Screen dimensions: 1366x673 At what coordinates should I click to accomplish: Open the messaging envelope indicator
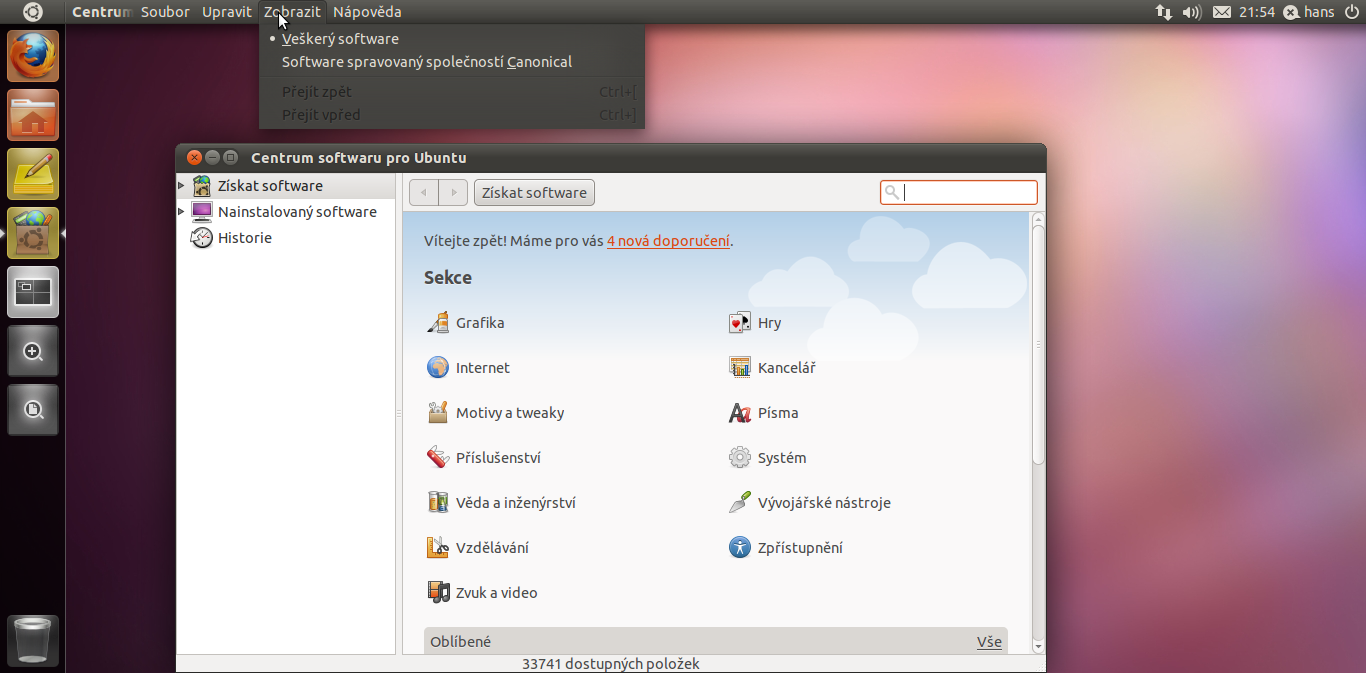click(1221, 12)
